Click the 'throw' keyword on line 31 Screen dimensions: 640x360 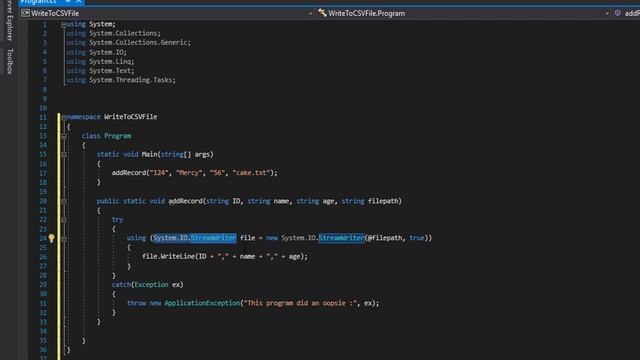(136, 303)
